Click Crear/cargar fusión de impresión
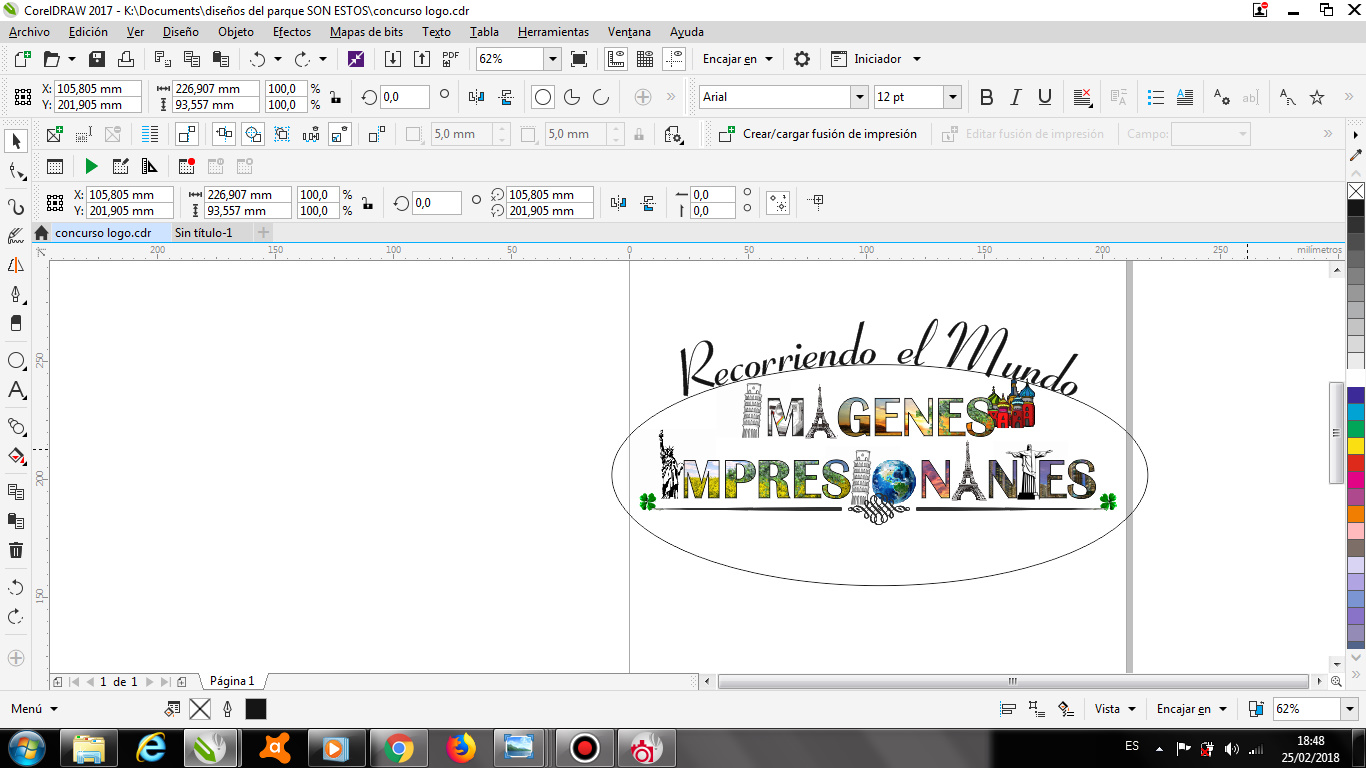 click(x=819, y=134)
